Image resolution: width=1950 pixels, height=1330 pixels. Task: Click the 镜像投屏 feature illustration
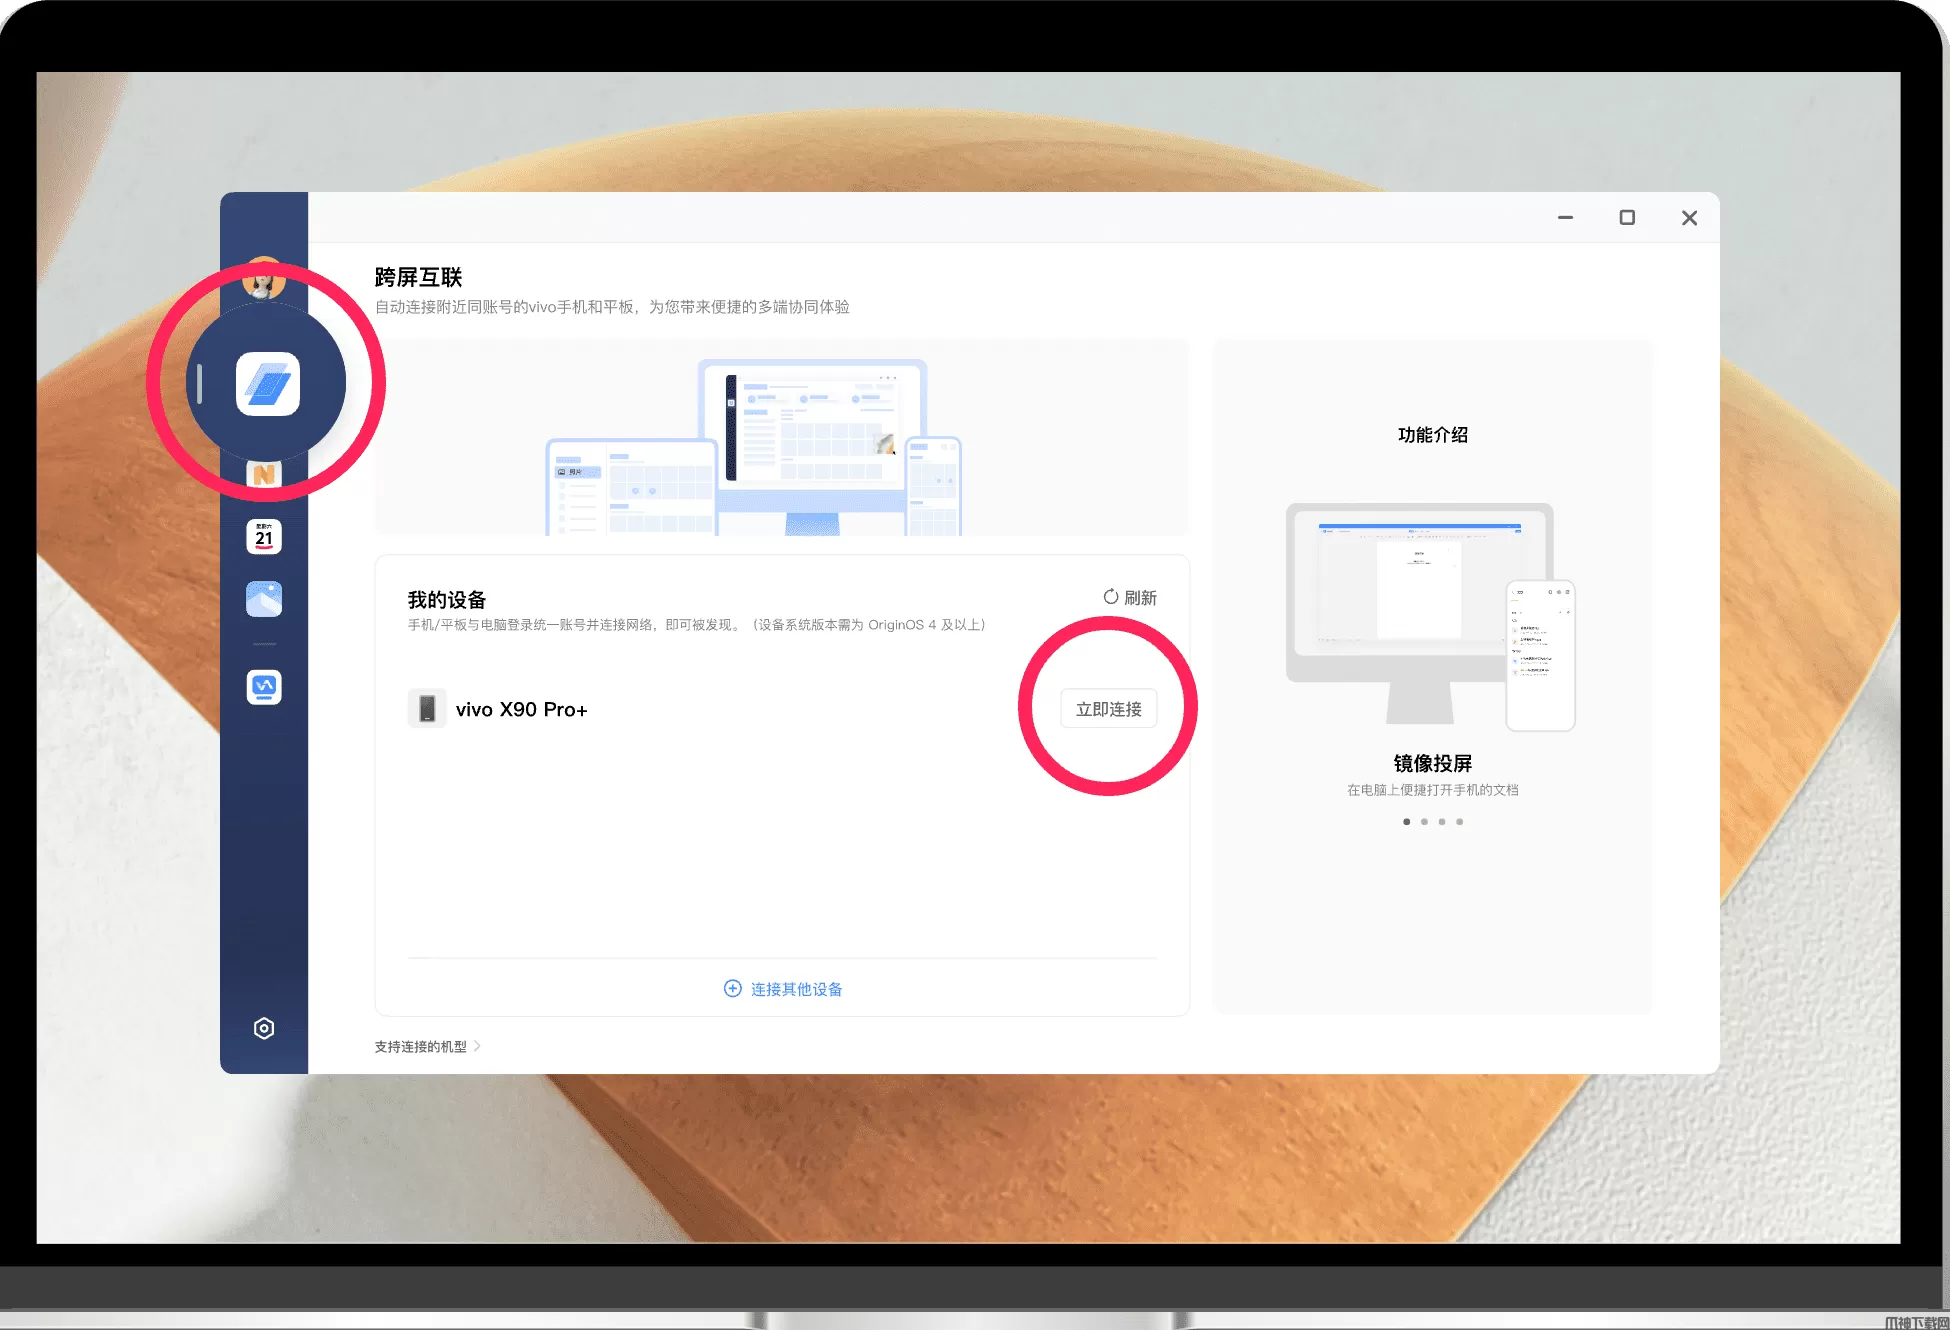[1430, 615]
